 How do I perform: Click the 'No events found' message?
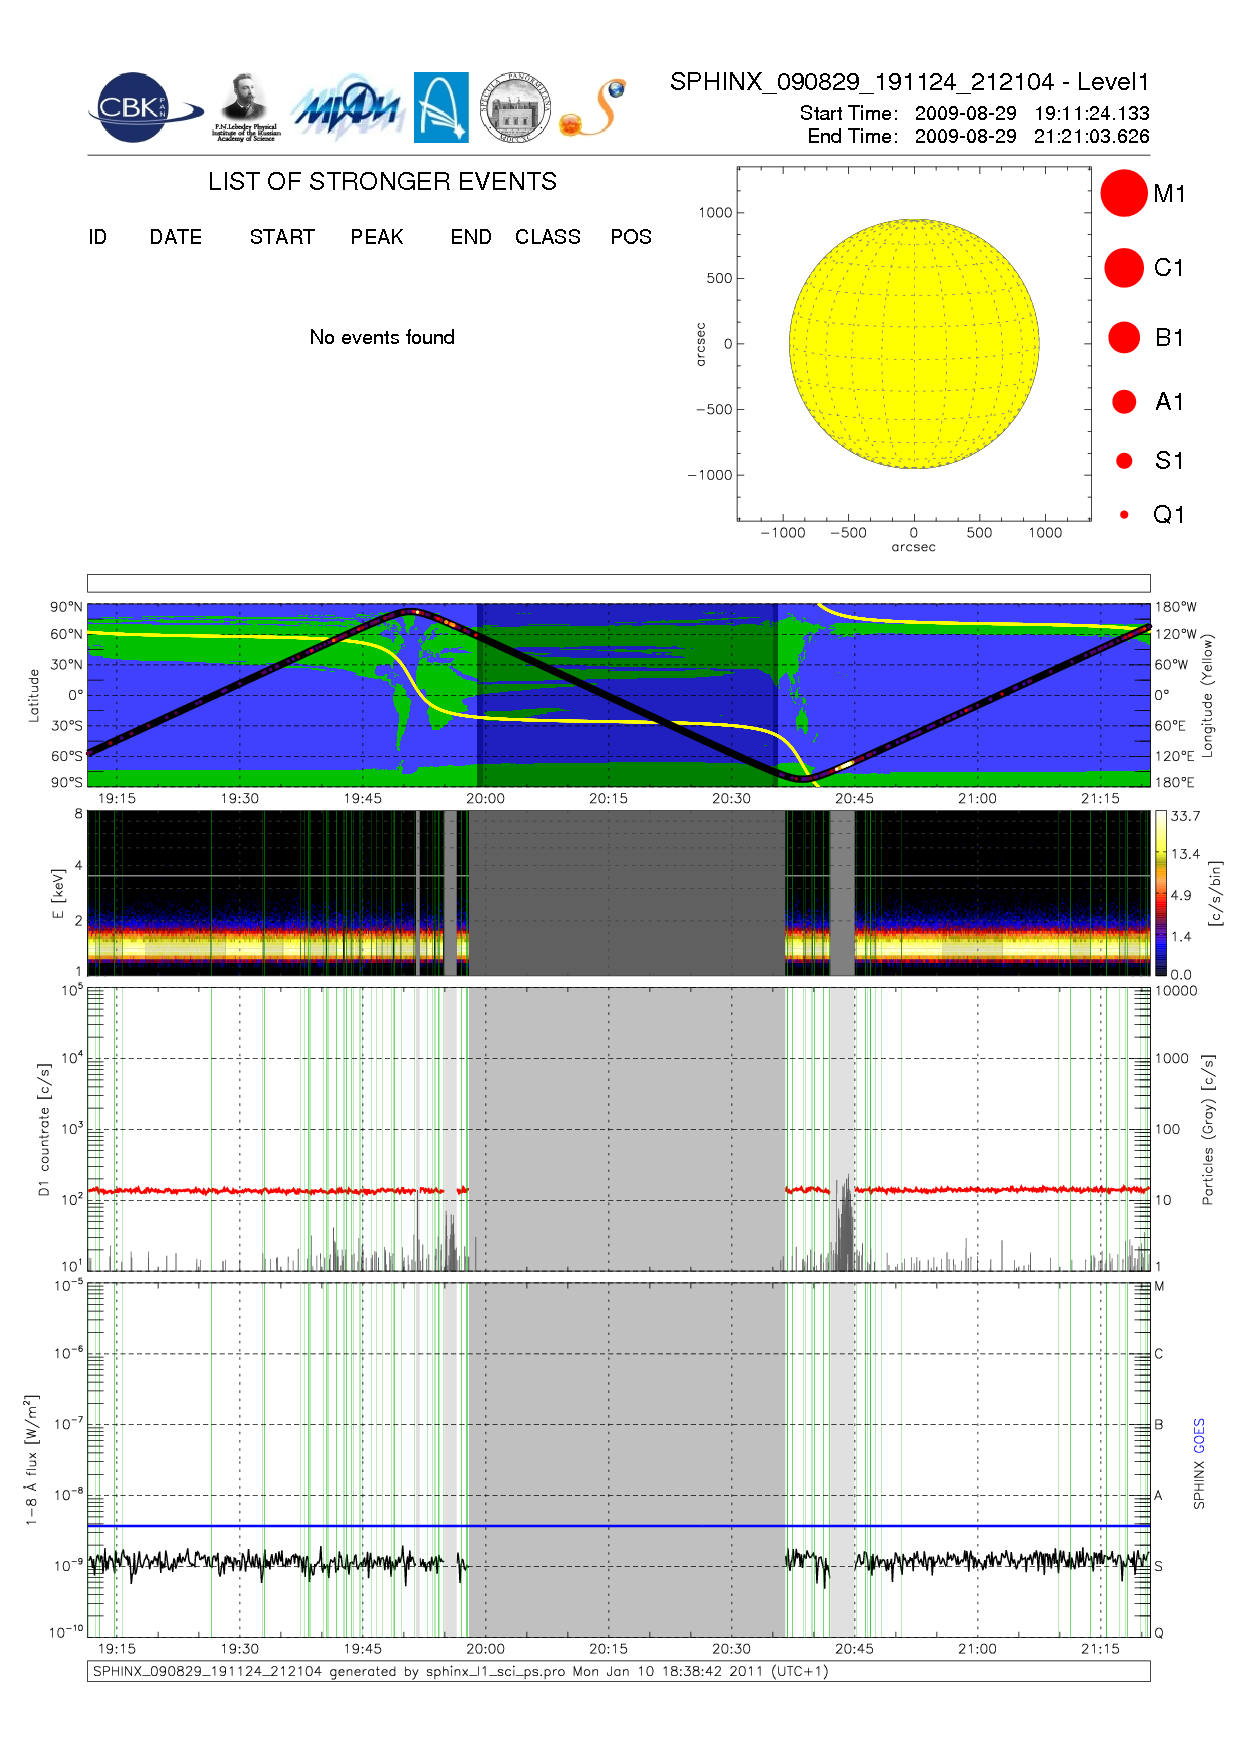(x=382, y=337)
